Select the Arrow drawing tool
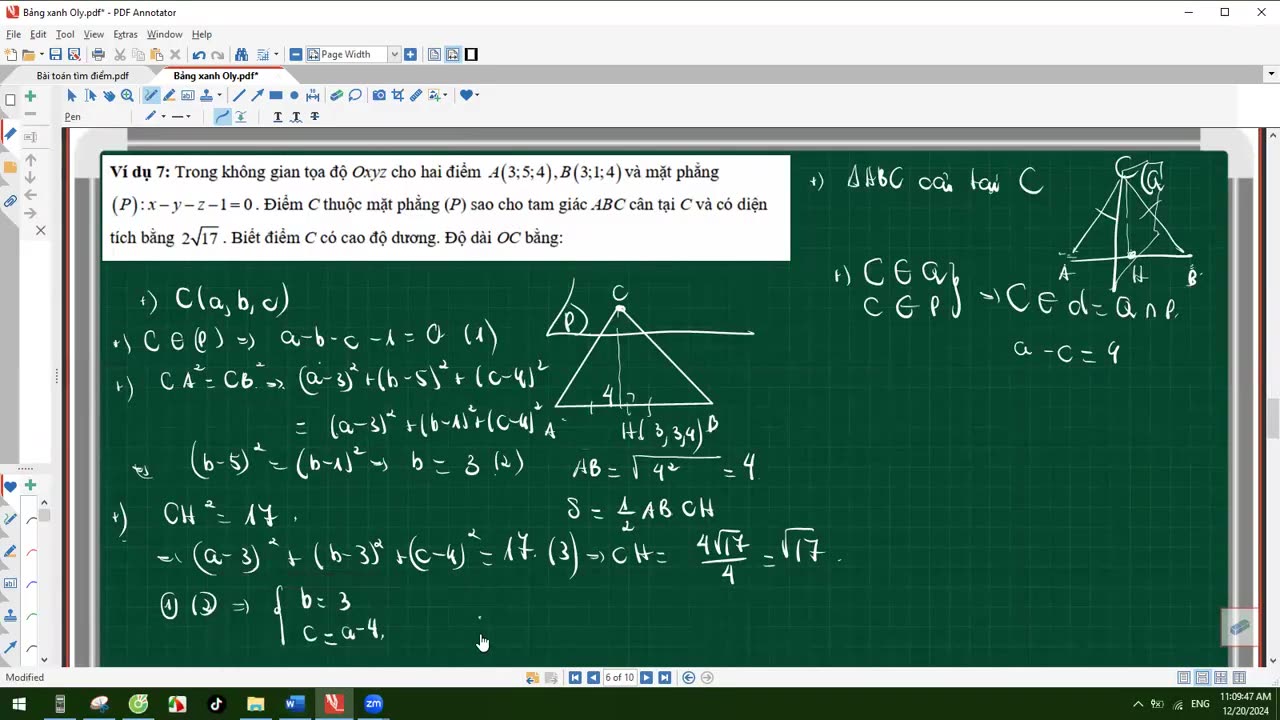This screenshot has height=720, width=1280. click(257, 95)
